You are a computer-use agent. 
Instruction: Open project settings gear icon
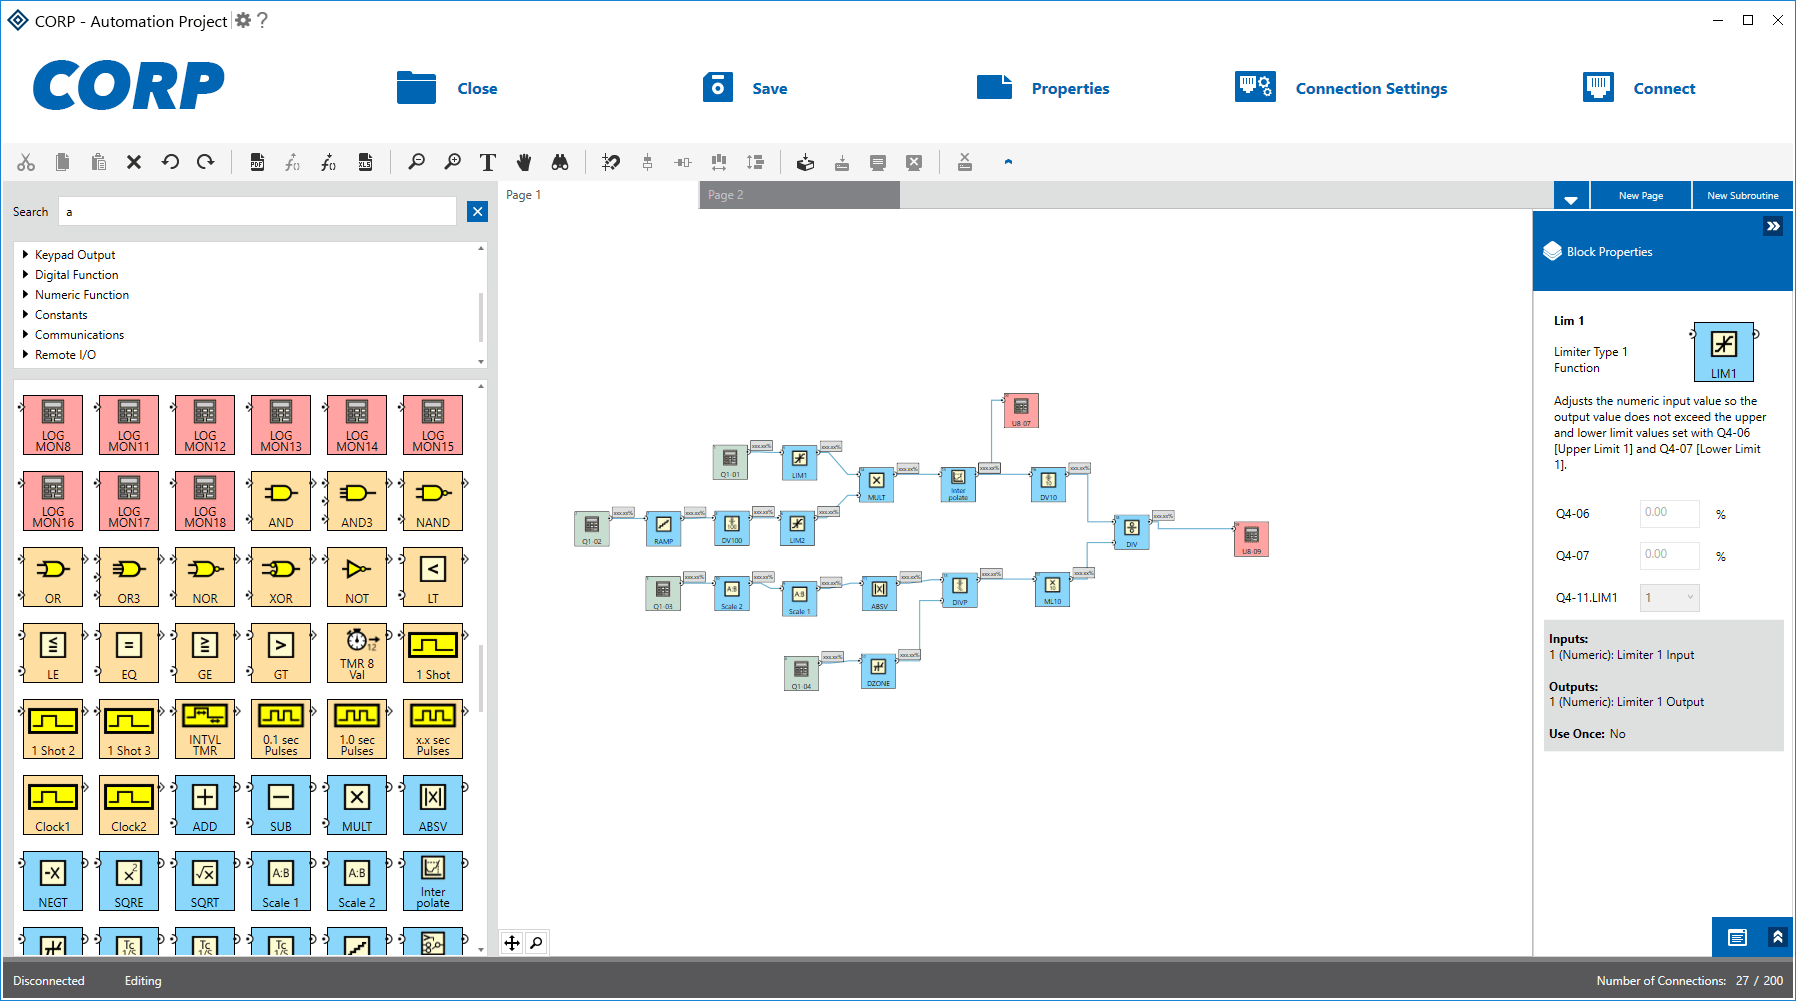tap(243, 20)
